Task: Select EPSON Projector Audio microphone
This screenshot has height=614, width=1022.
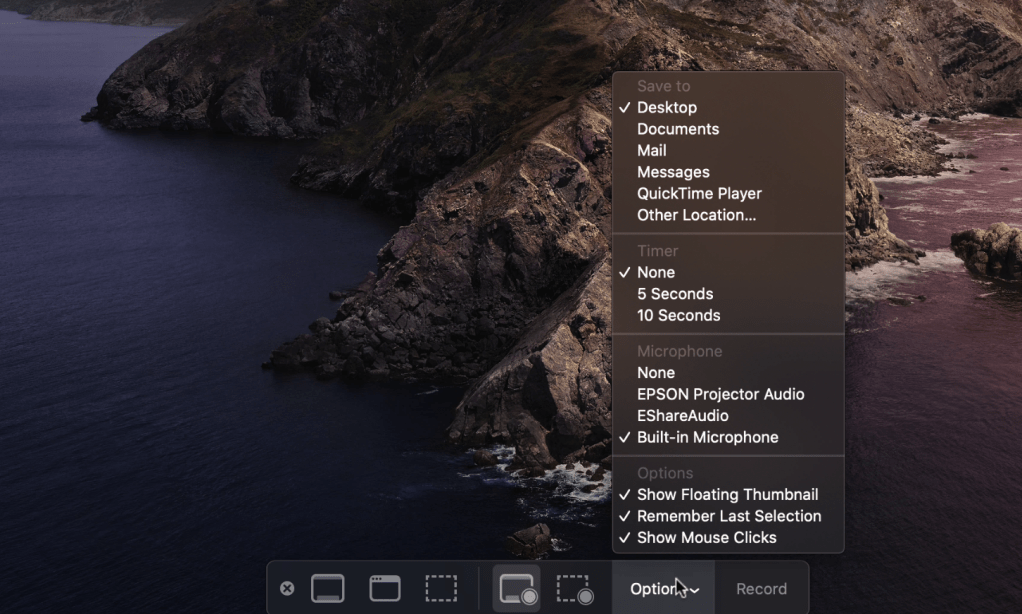Action: pos(720,394)
